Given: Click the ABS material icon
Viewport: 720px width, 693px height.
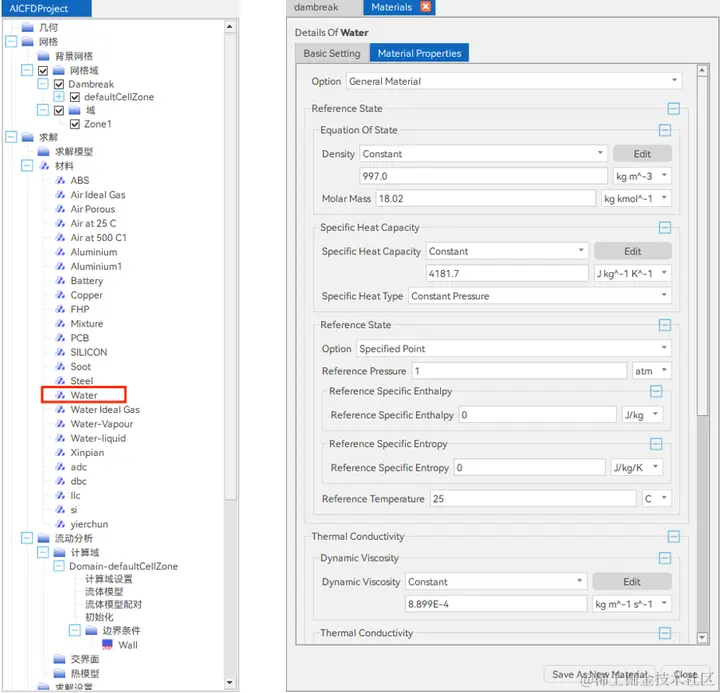Looking at the screenshot, I should [60, 180].
